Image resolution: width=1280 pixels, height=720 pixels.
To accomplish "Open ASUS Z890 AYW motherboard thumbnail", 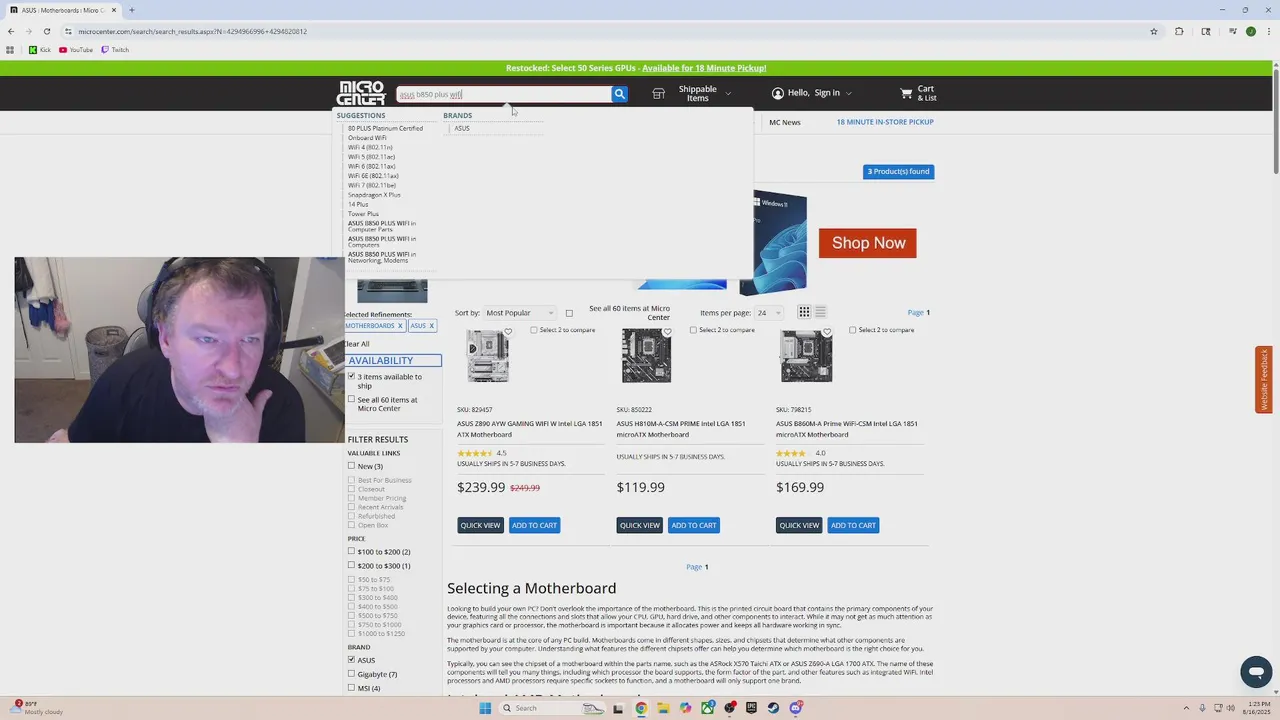I will pyautogui.click(x=488, y=357).
